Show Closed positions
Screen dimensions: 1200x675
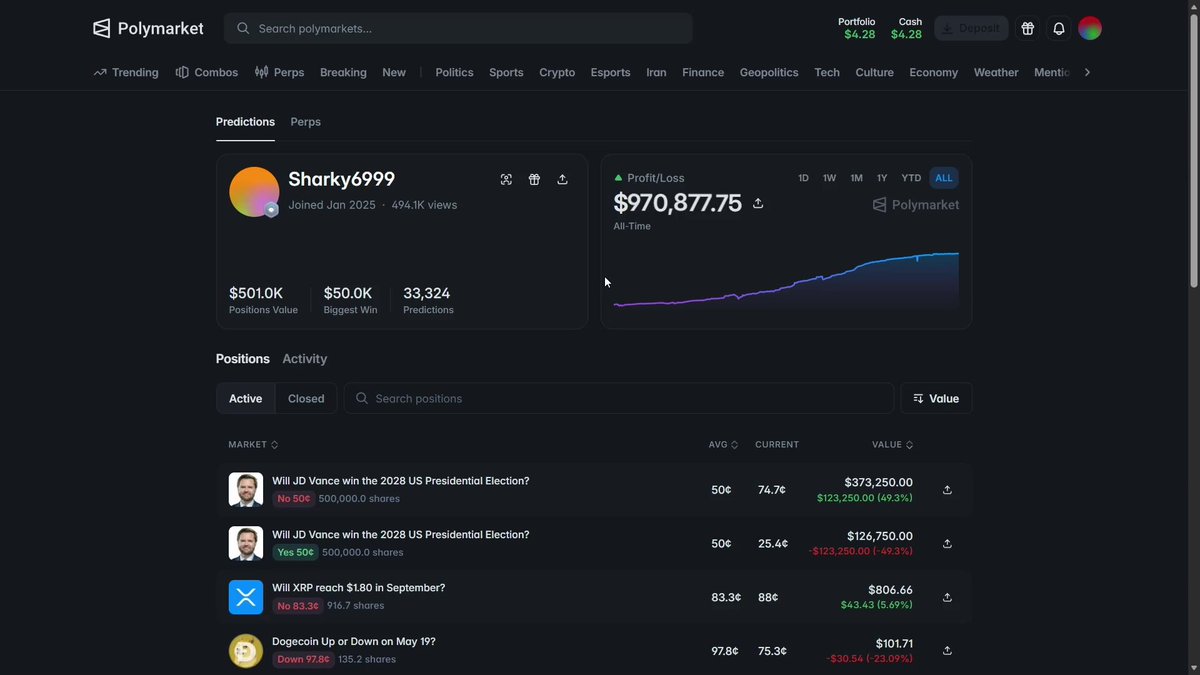pos(306,398)
